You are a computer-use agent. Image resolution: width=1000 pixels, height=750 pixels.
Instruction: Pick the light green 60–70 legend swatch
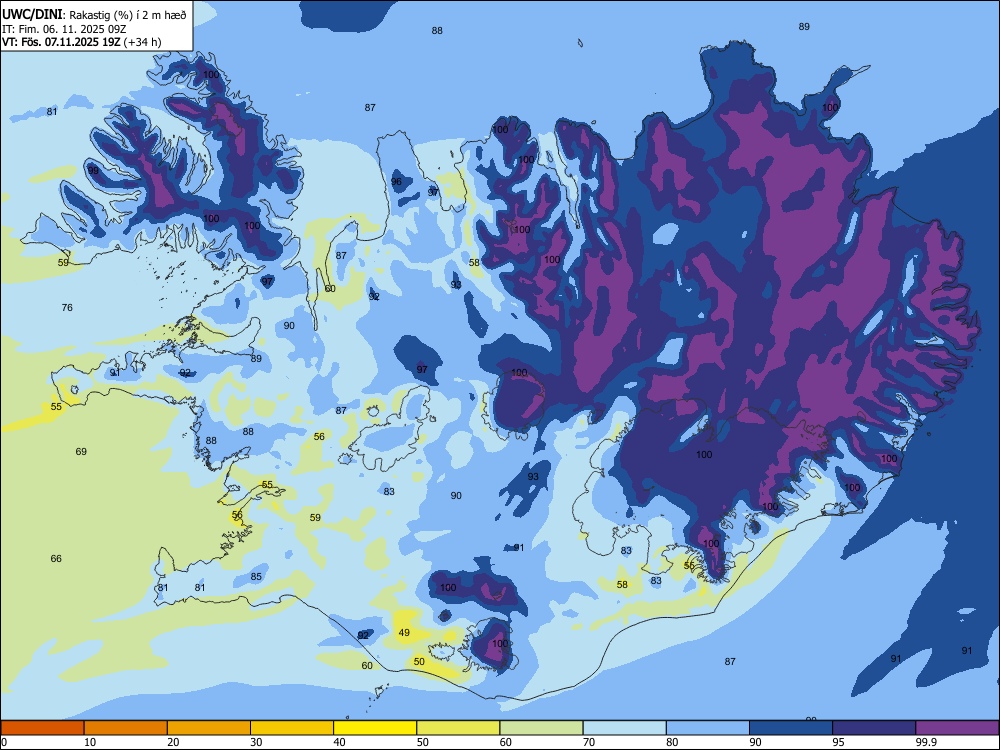541,728
